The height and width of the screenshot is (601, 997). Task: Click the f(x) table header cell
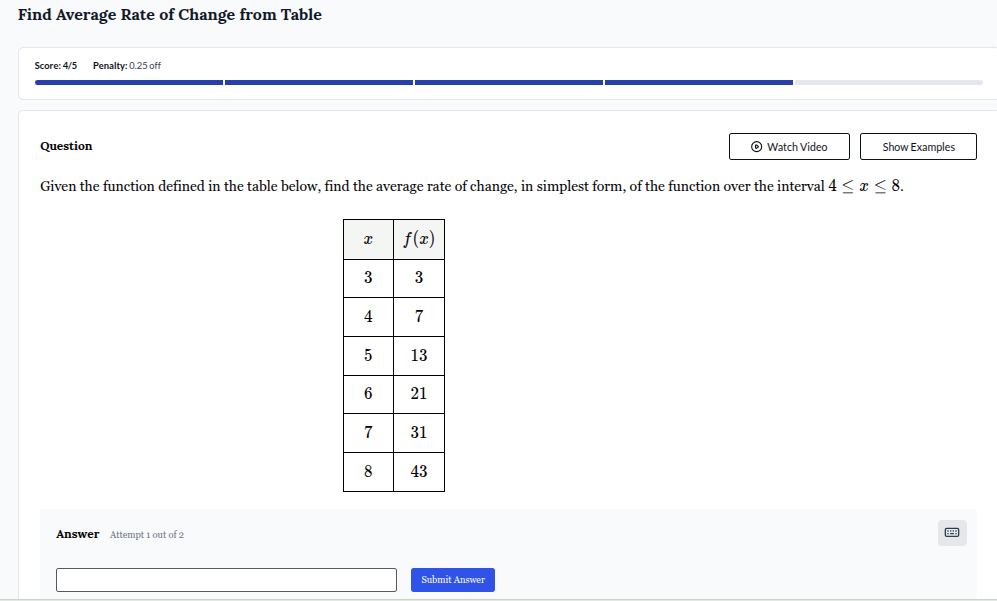point(418,239)
